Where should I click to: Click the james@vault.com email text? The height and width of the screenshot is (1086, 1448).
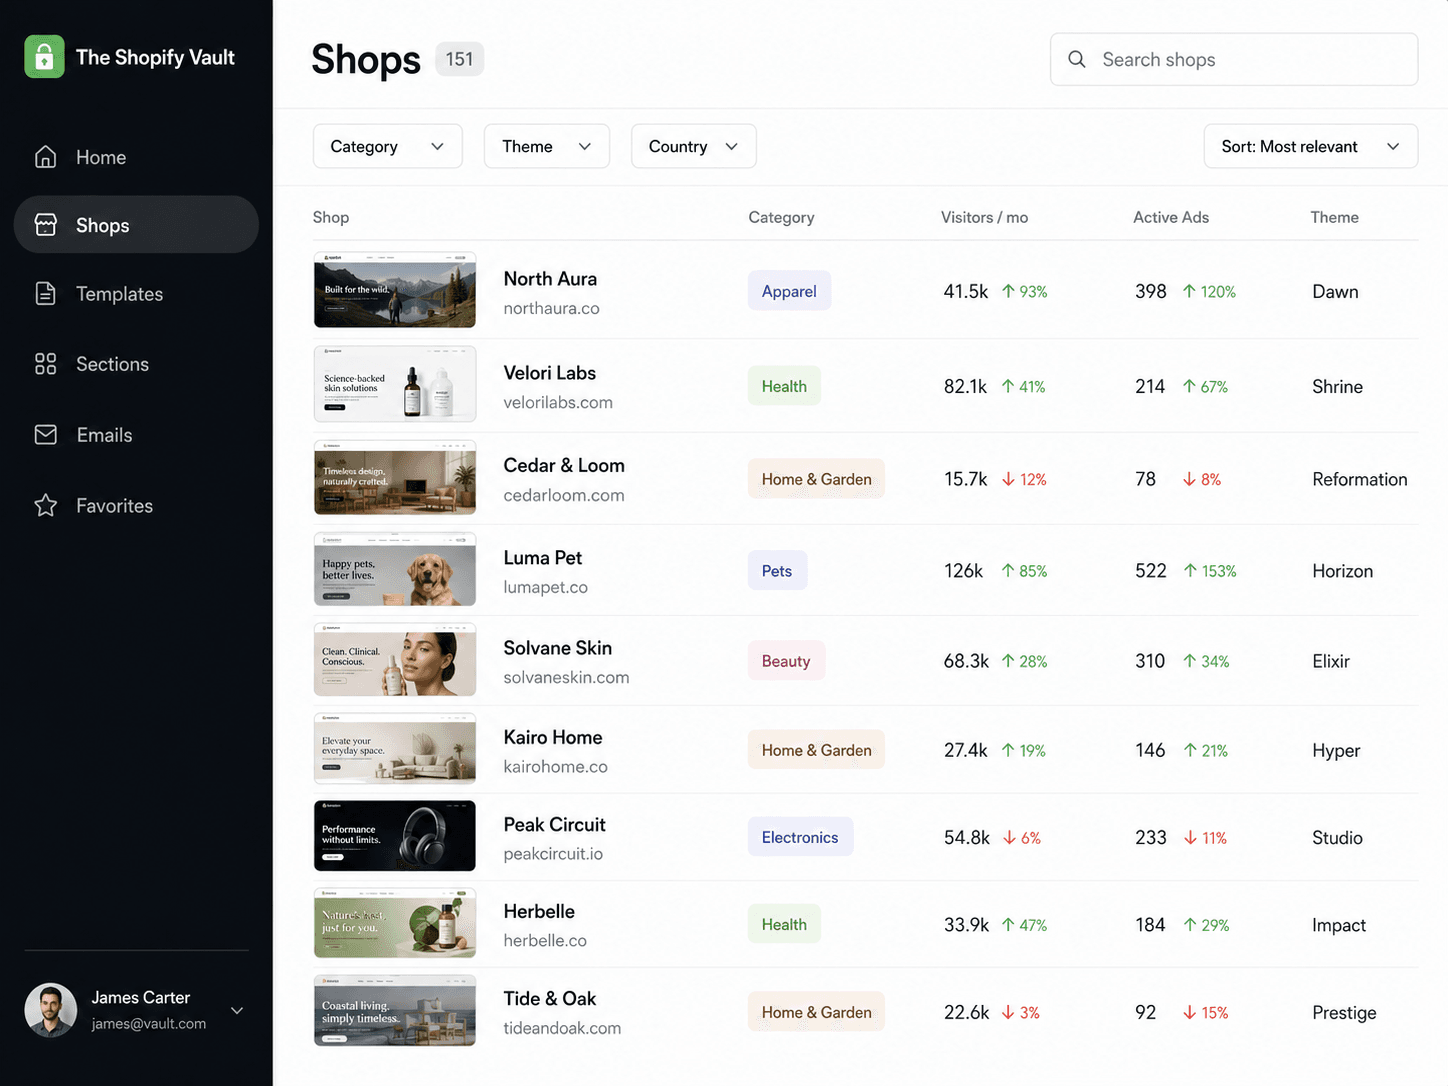coord(149,1024)
